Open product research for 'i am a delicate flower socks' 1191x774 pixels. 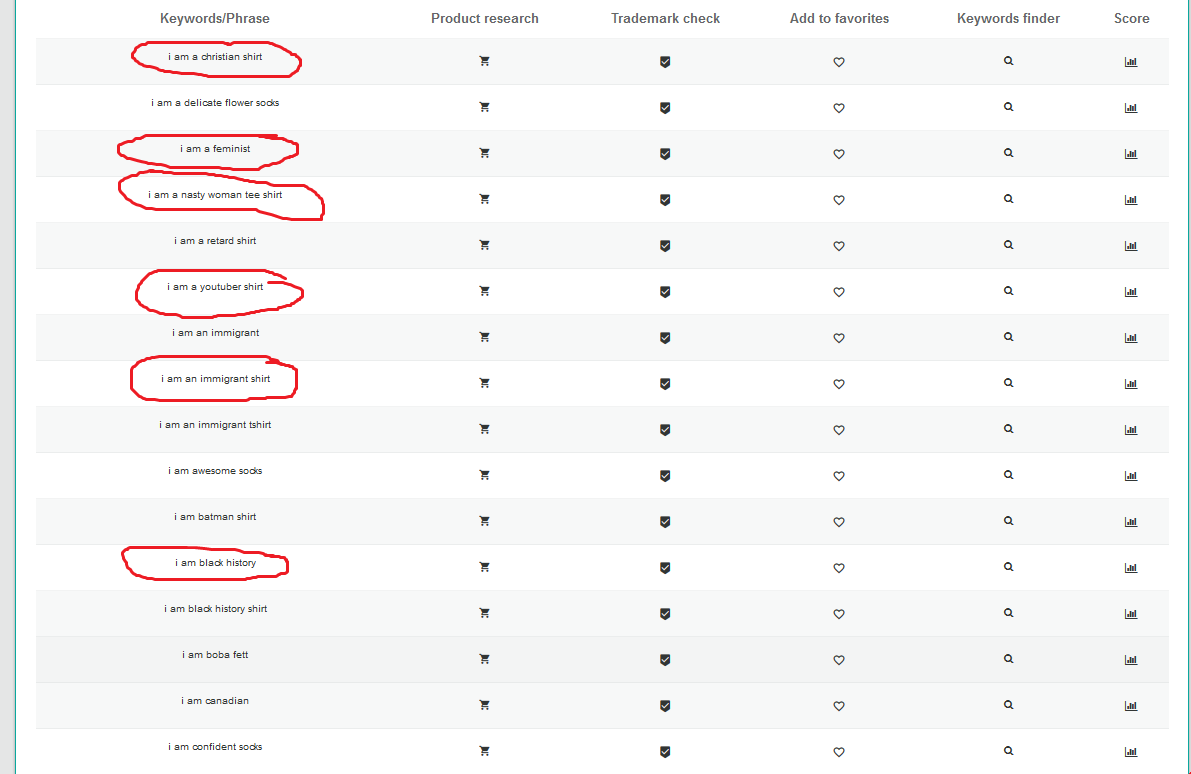pyautogui.click(x=485, y=107)
